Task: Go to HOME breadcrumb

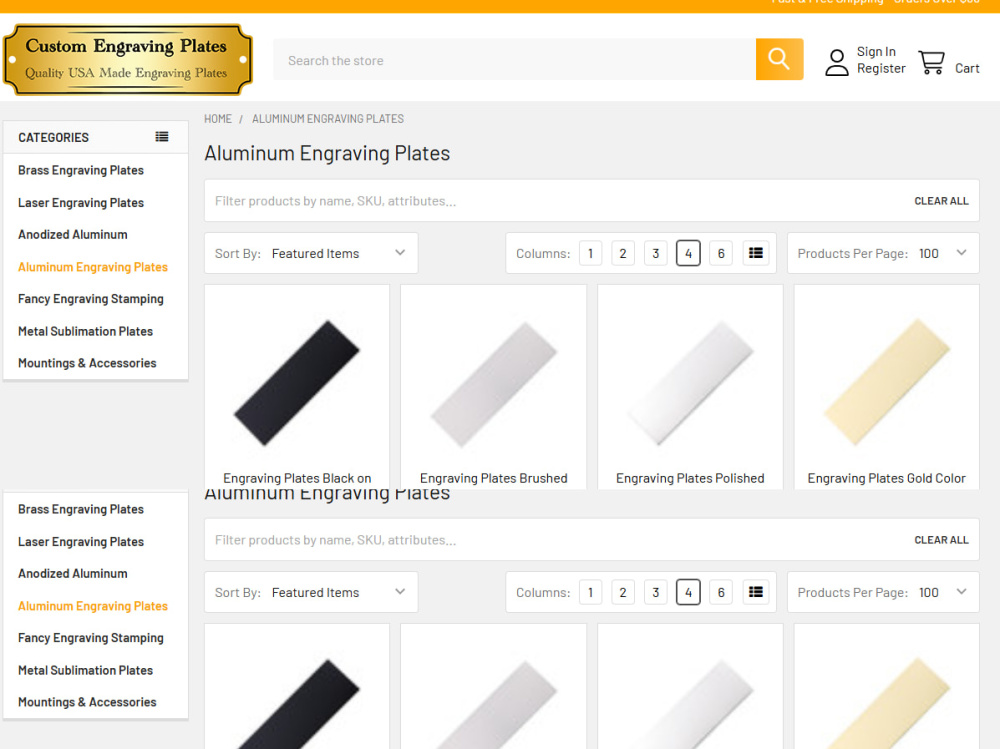Action: pos(217,119)
